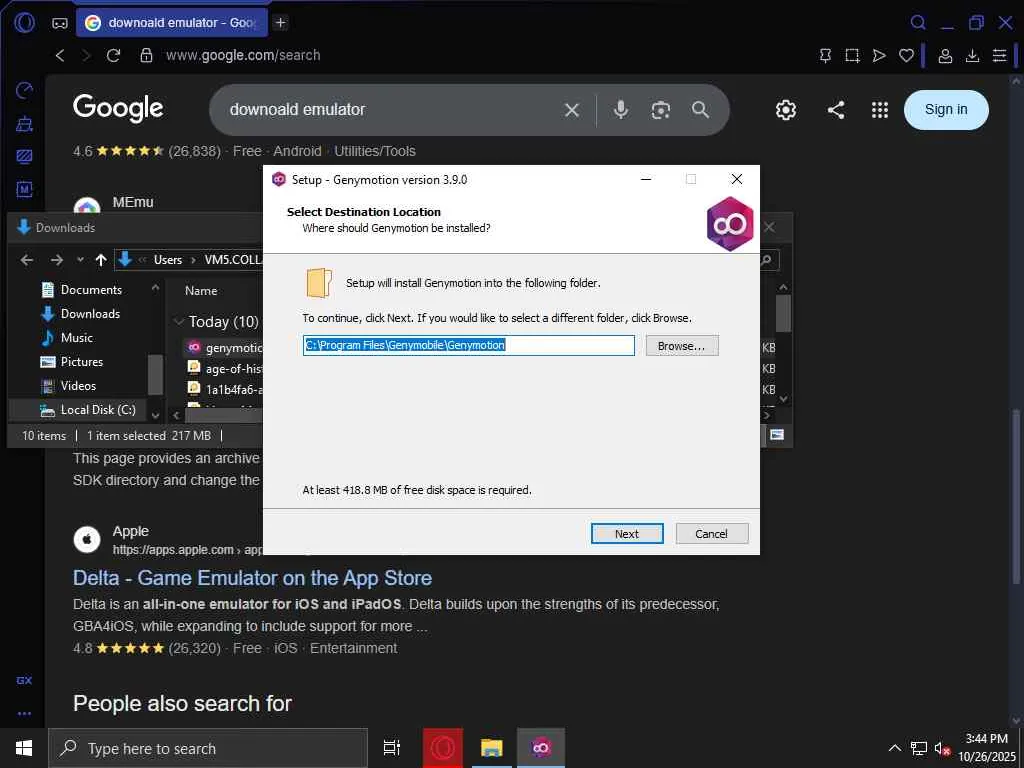Screen dimensions: 1024x768
Task: Click the Name column header in Explorer
Action: (x=201, y=291)
